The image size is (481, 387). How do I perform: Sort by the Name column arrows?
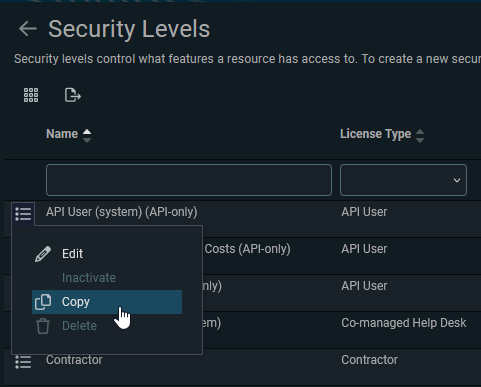[87, 135]
